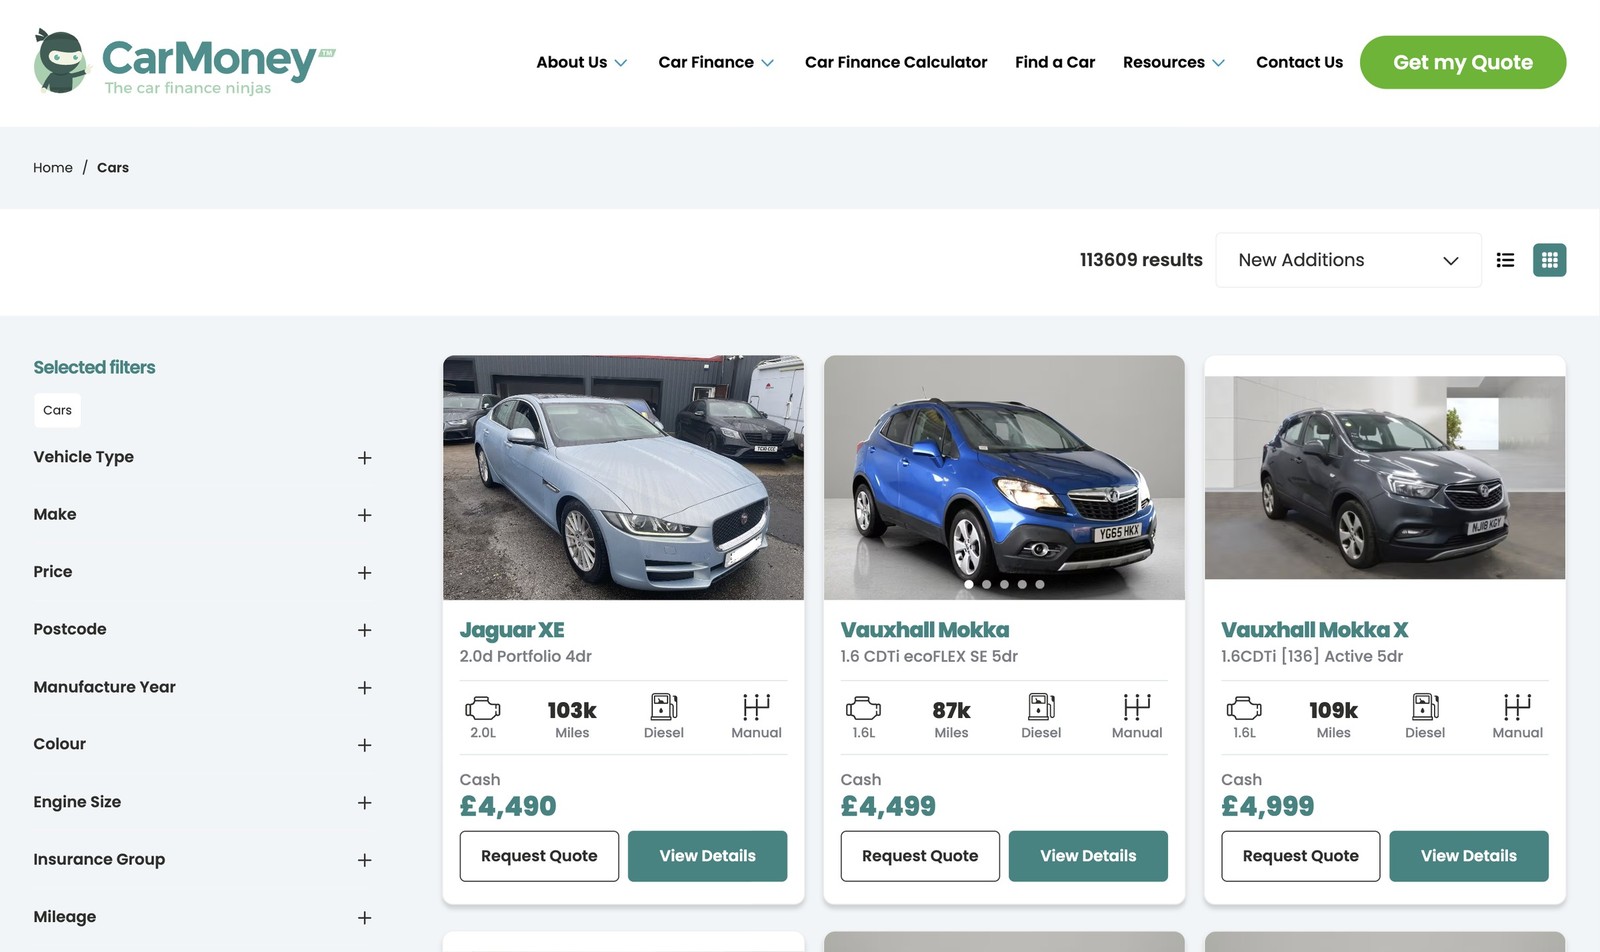Viewport: 1600px width, 952px height.
Task: Click the Get my Quote button
Action: point(1463,62)
